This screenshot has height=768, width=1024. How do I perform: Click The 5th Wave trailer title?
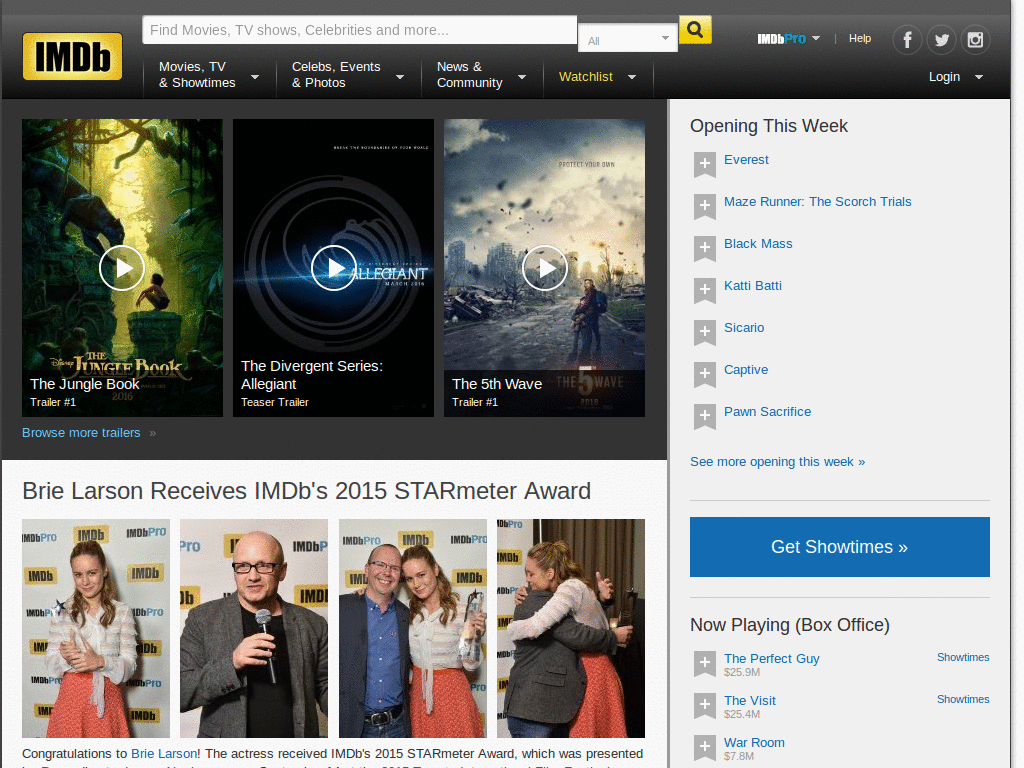(x=497, y=384)
